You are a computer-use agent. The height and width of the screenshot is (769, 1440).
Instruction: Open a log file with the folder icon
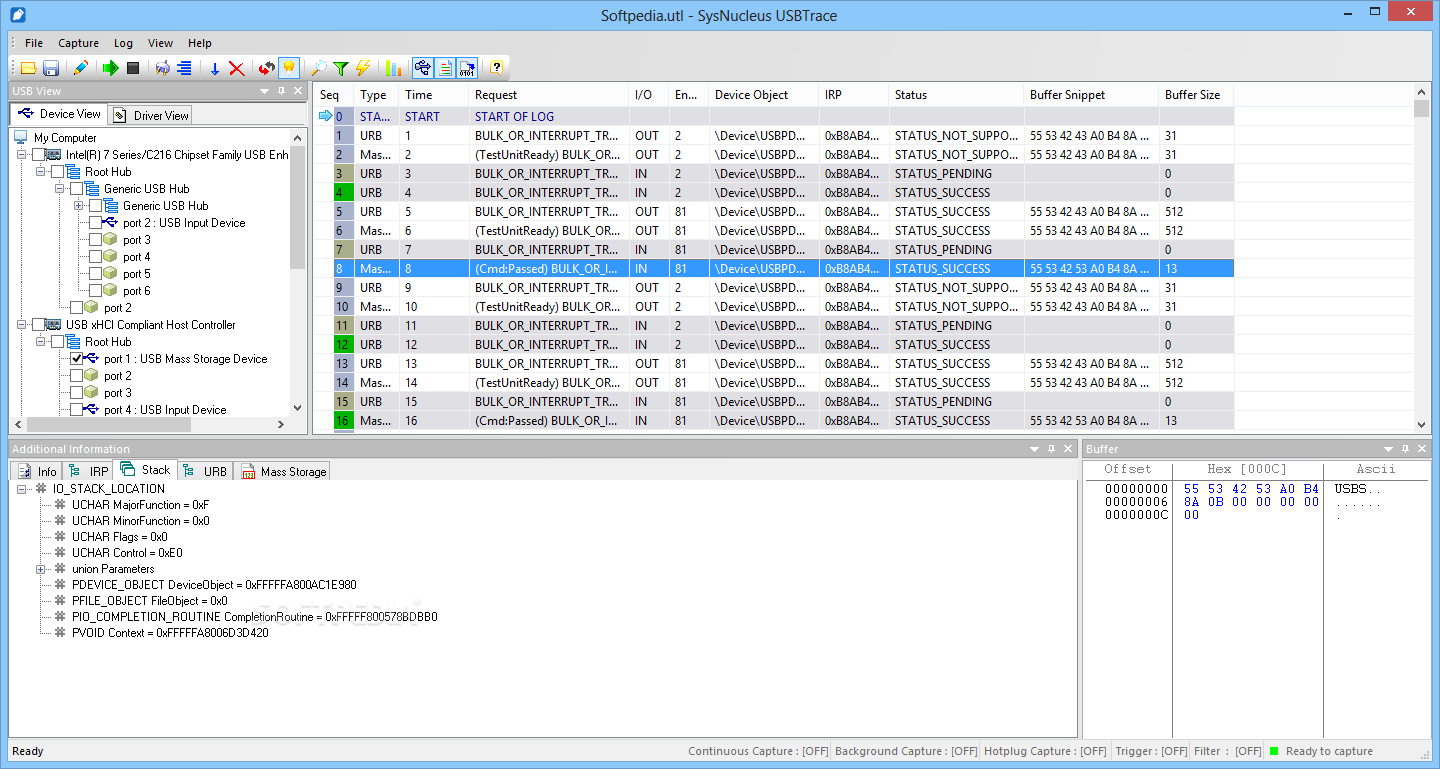click(29, 68)
